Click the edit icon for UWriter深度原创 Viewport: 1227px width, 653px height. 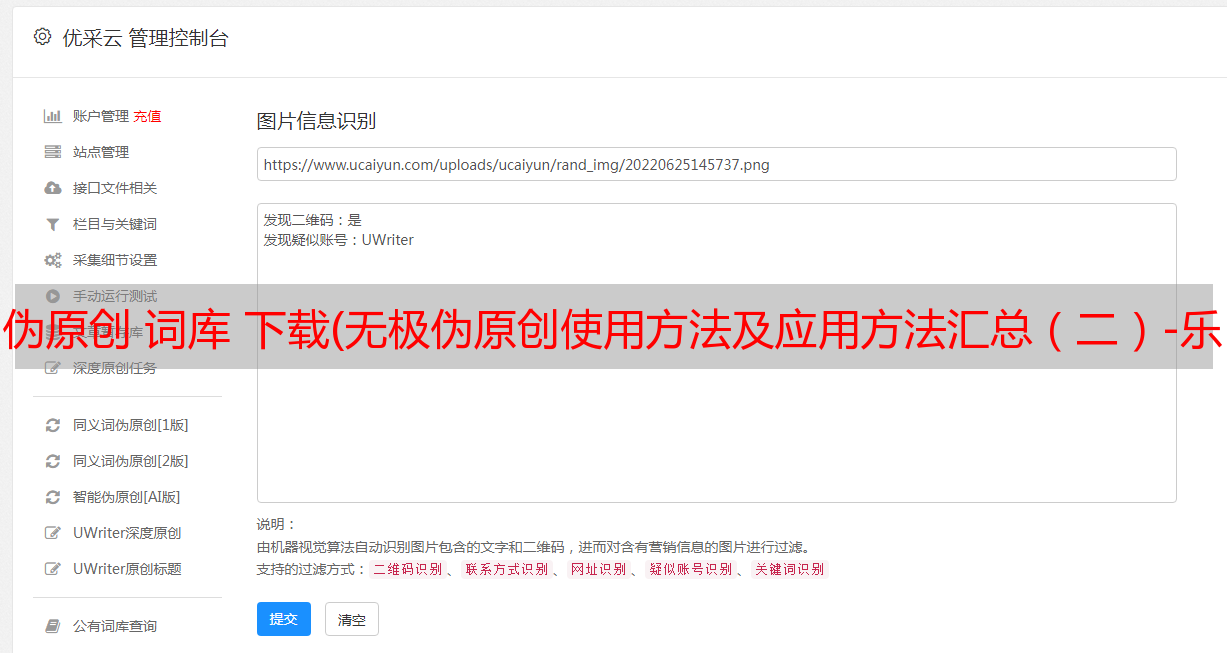53,533
